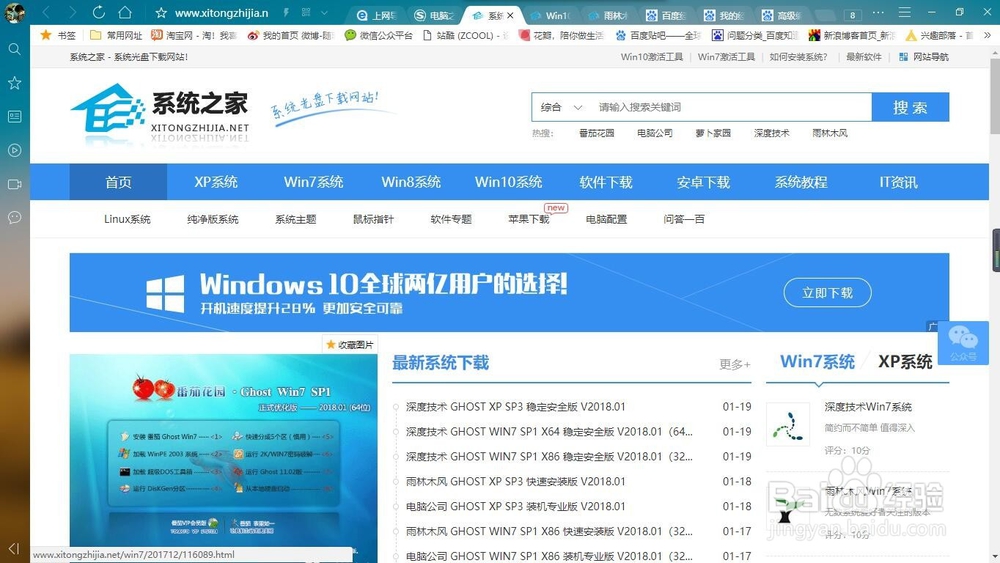Open the 书签 bookmarks star

[x=57, y=35]
